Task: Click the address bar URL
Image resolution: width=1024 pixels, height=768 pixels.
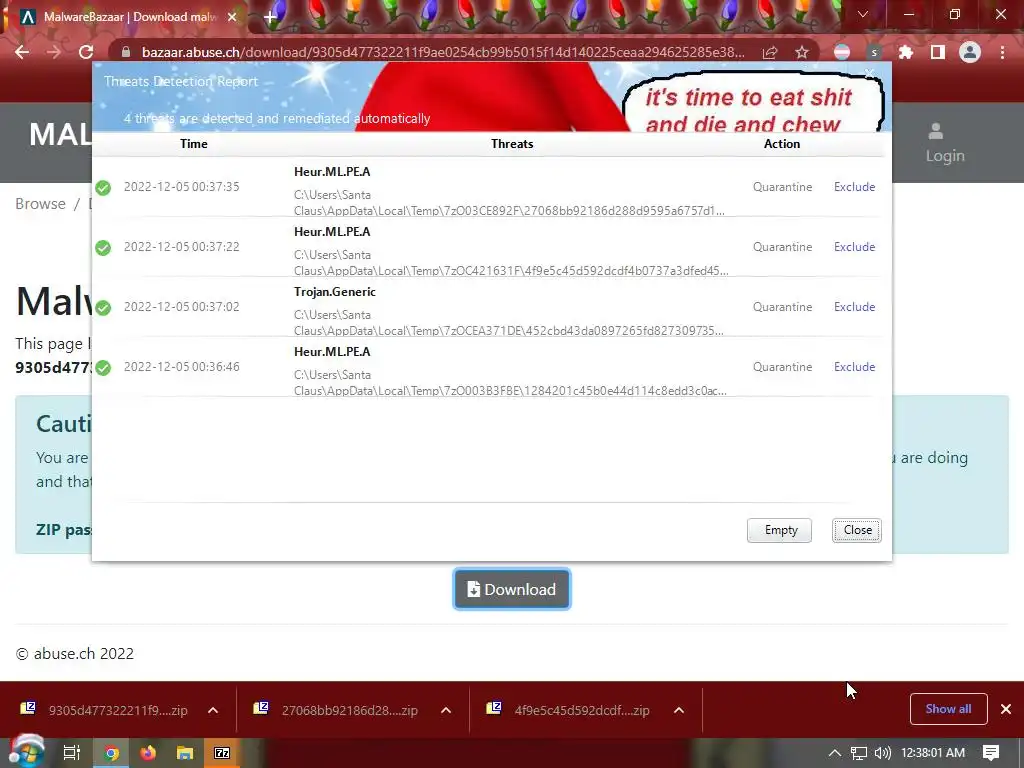Action: pyautogui.click(x=443, y=52)
